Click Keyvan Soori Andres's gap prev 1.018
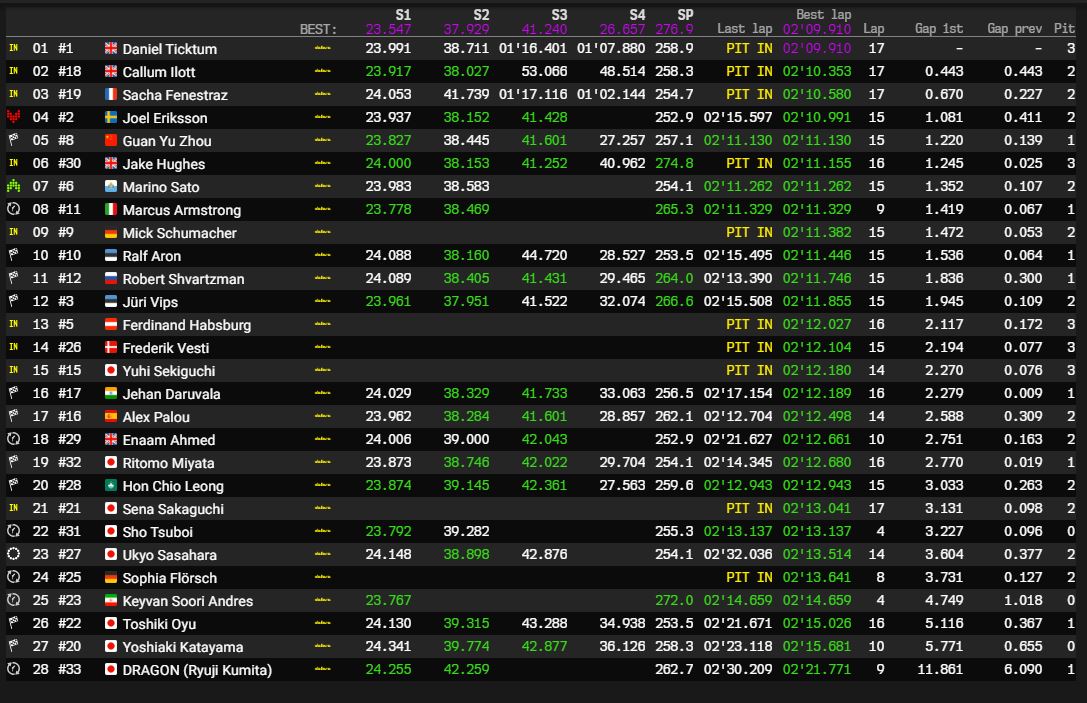Screen dimensions: 1087x703 tap(1023, 600)
